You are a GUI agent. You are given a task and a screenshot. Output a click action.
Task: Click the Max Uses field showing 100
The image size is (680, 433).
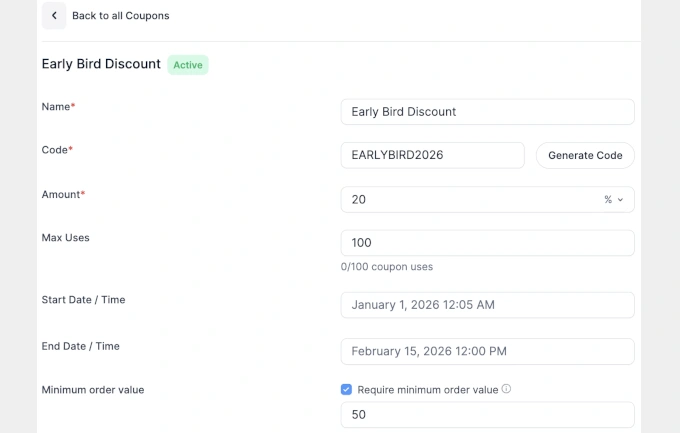pyautogui.click(x=487, y=243)
